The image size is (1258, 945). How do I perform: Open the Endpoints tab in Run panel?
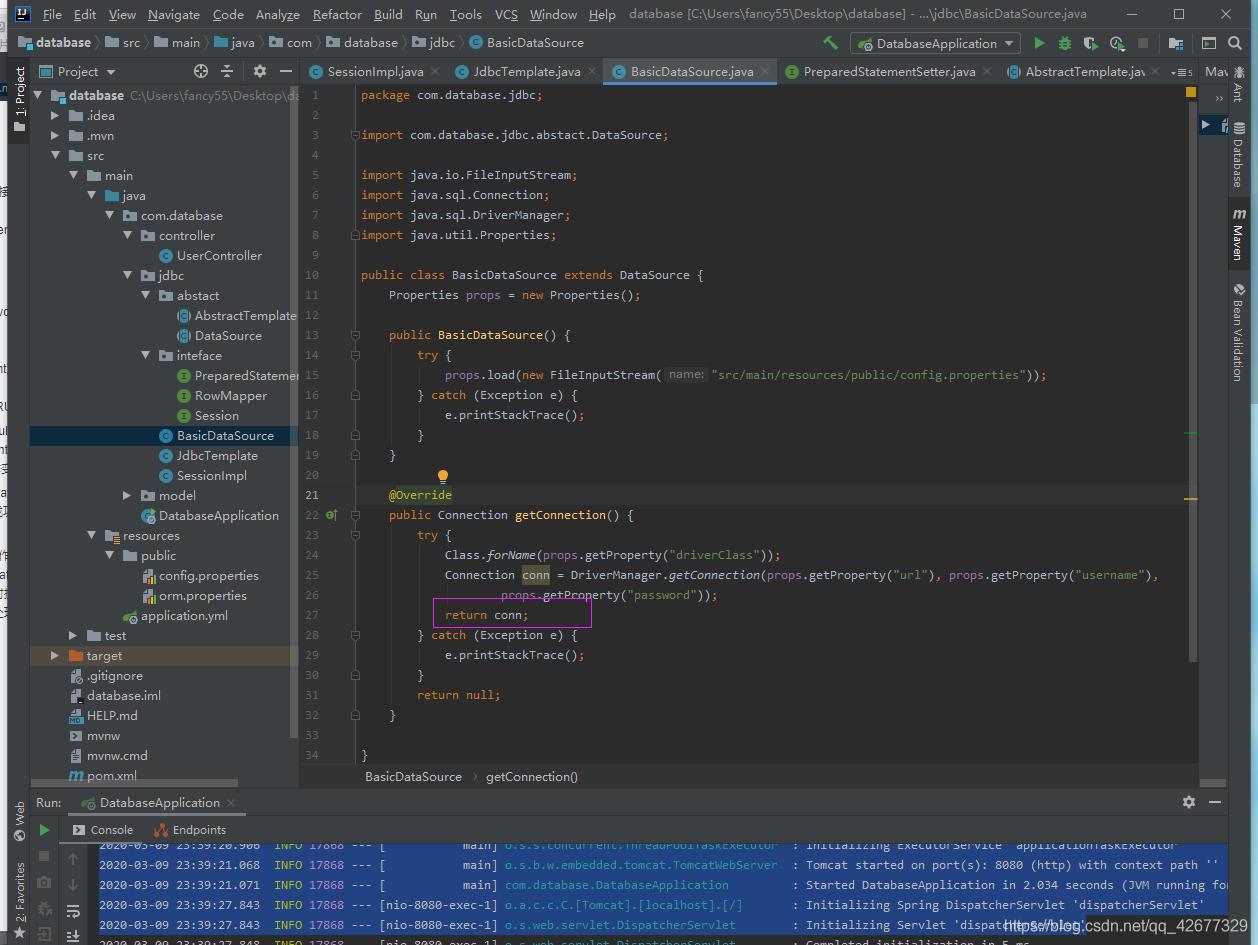coord(198,830)
